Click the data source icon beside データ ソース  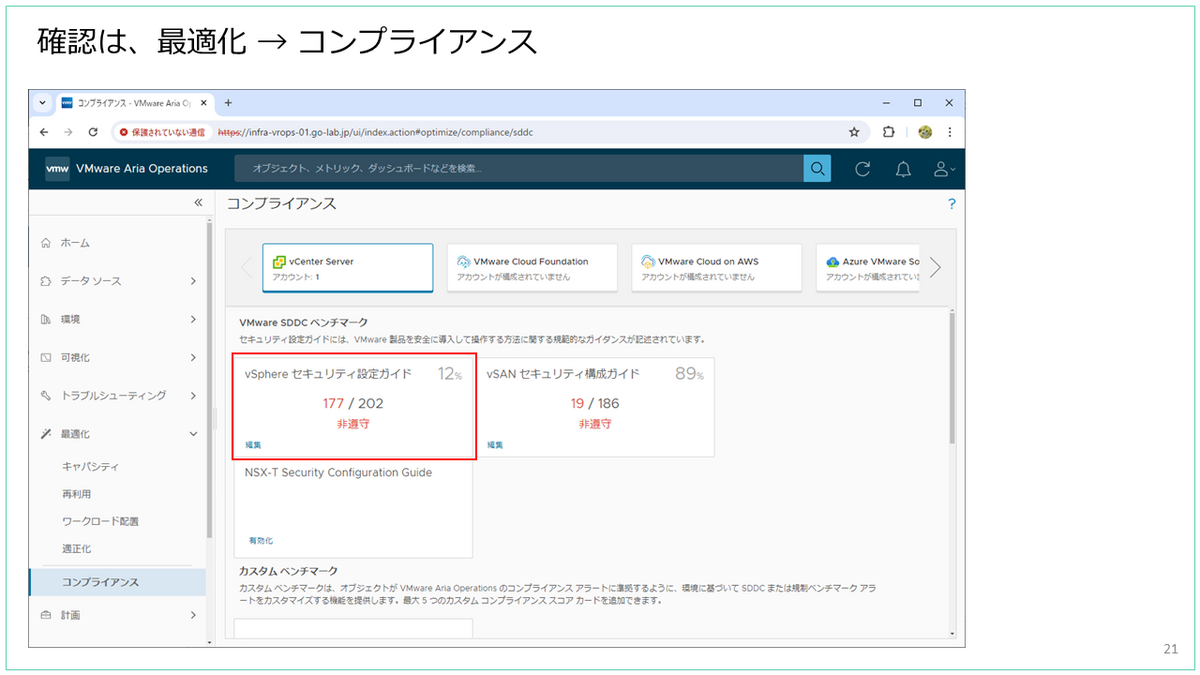point(45,281)
